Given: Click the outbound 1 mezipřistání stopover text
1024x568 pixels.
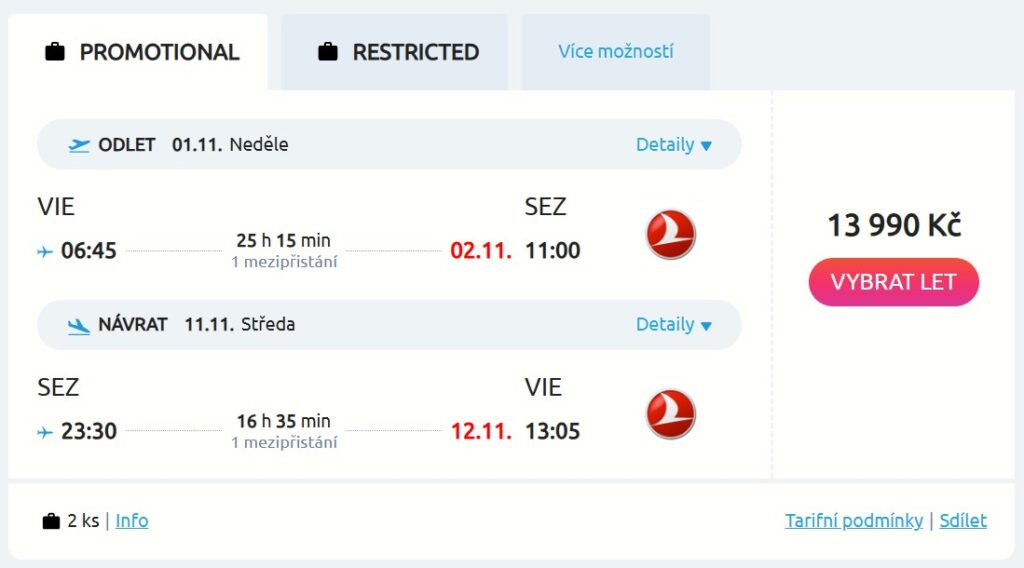Looking at the screenshot, I should click(284, 262).
